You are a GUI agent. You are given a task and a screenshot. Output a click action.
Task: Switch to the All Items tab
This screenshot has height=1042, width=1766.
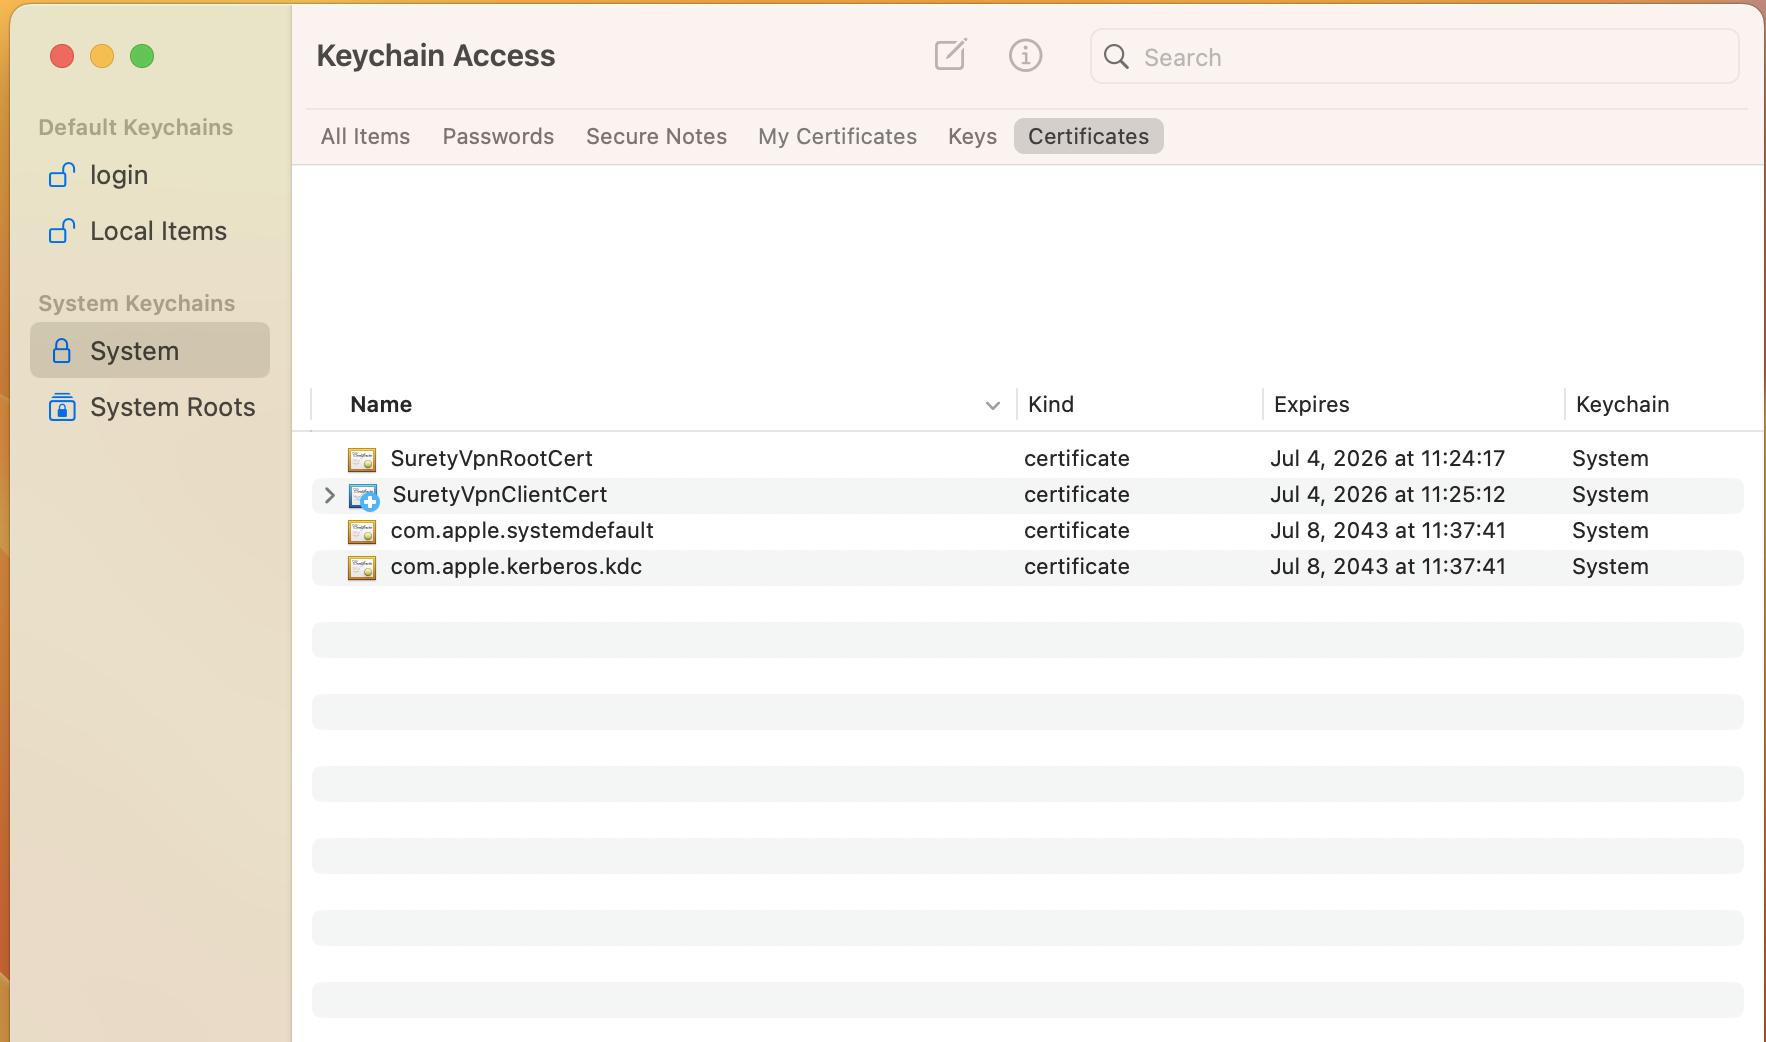pyautogui.click(x=365, y=136)
